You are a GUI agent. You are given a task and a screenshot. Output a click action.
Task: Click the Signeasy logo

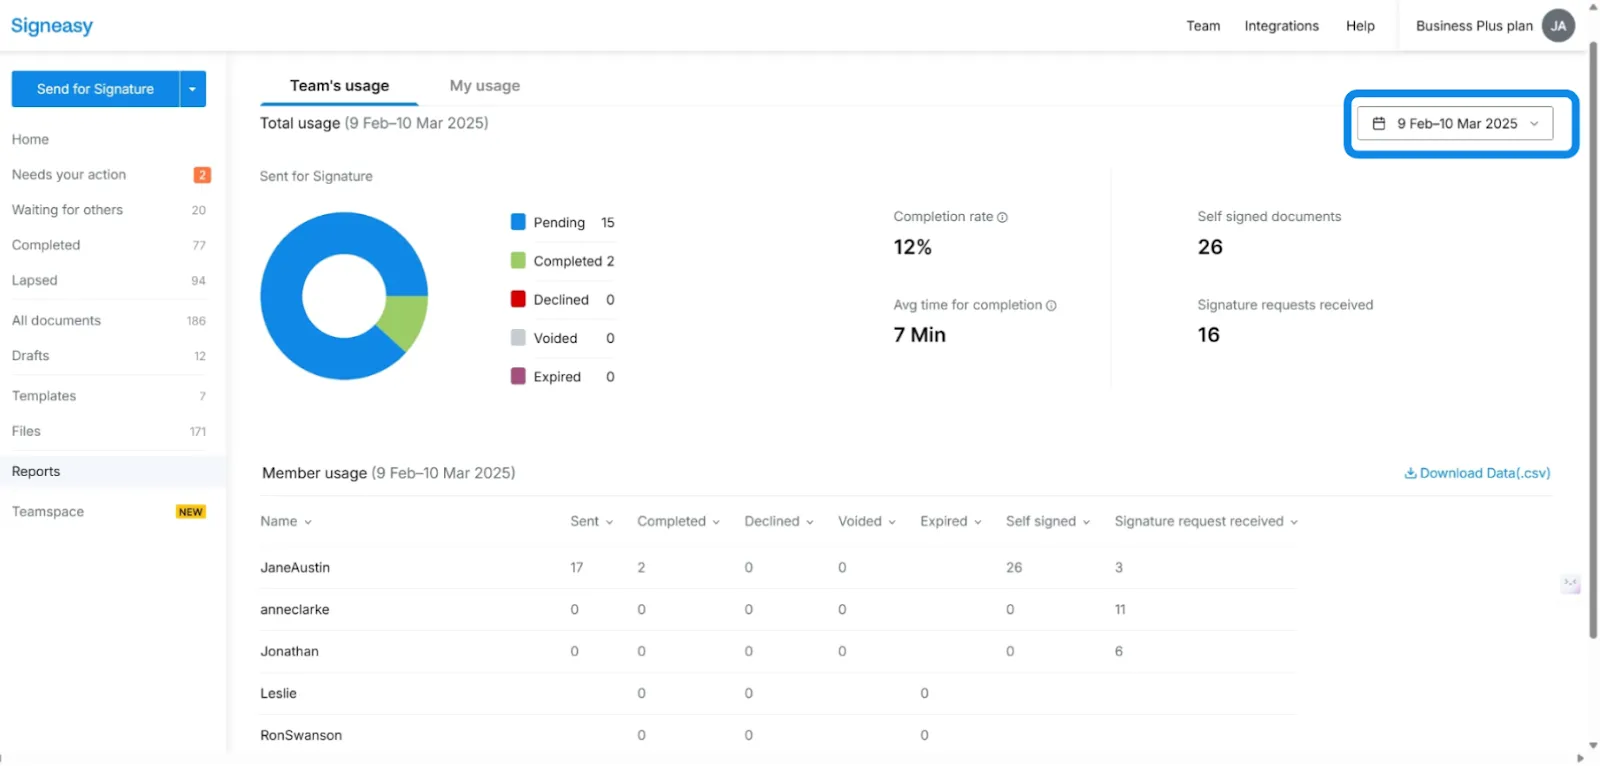click(x=52, y=26)
